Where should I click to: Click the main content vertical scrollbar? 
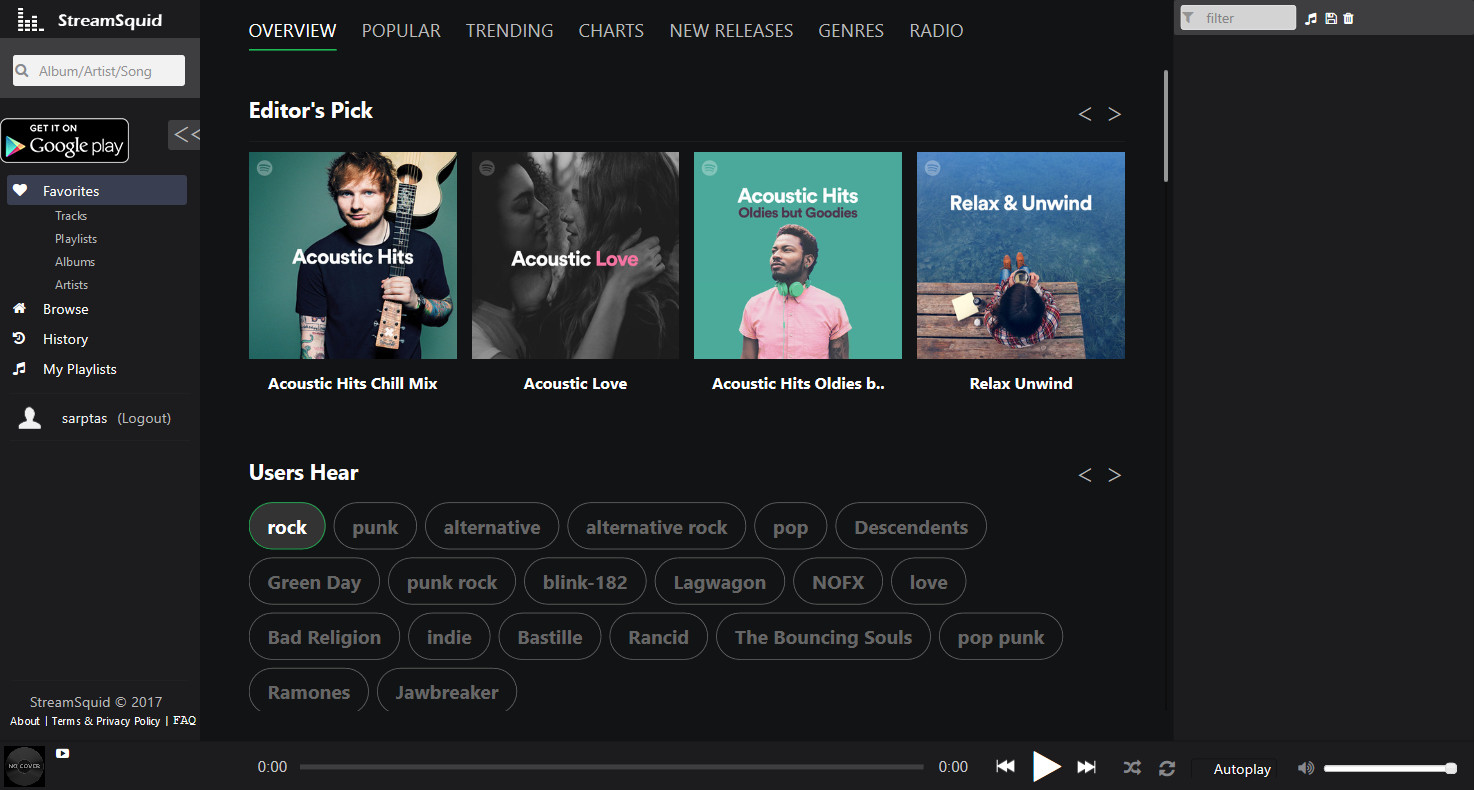[x=1165, y=125]
